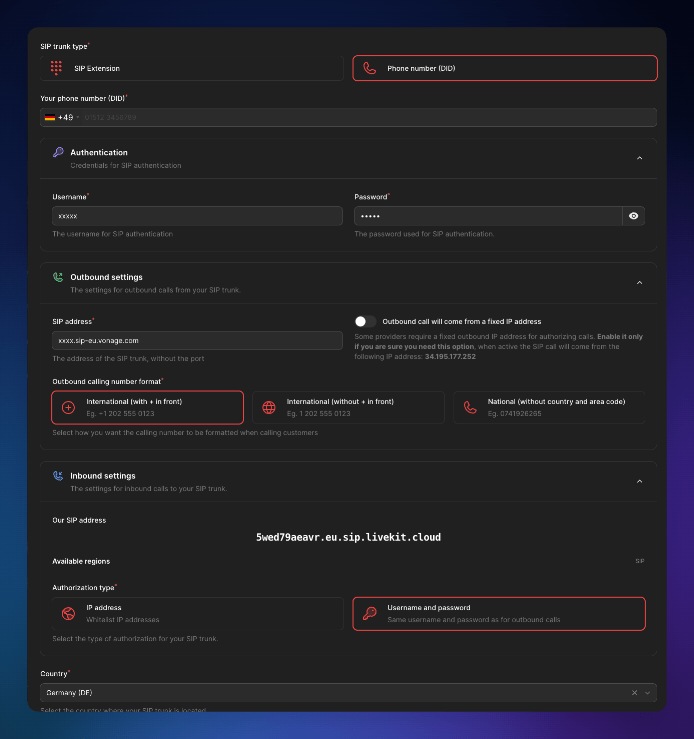Click the Authentication key icon
The width and height of the screenshot is (694, 739).
58,152
